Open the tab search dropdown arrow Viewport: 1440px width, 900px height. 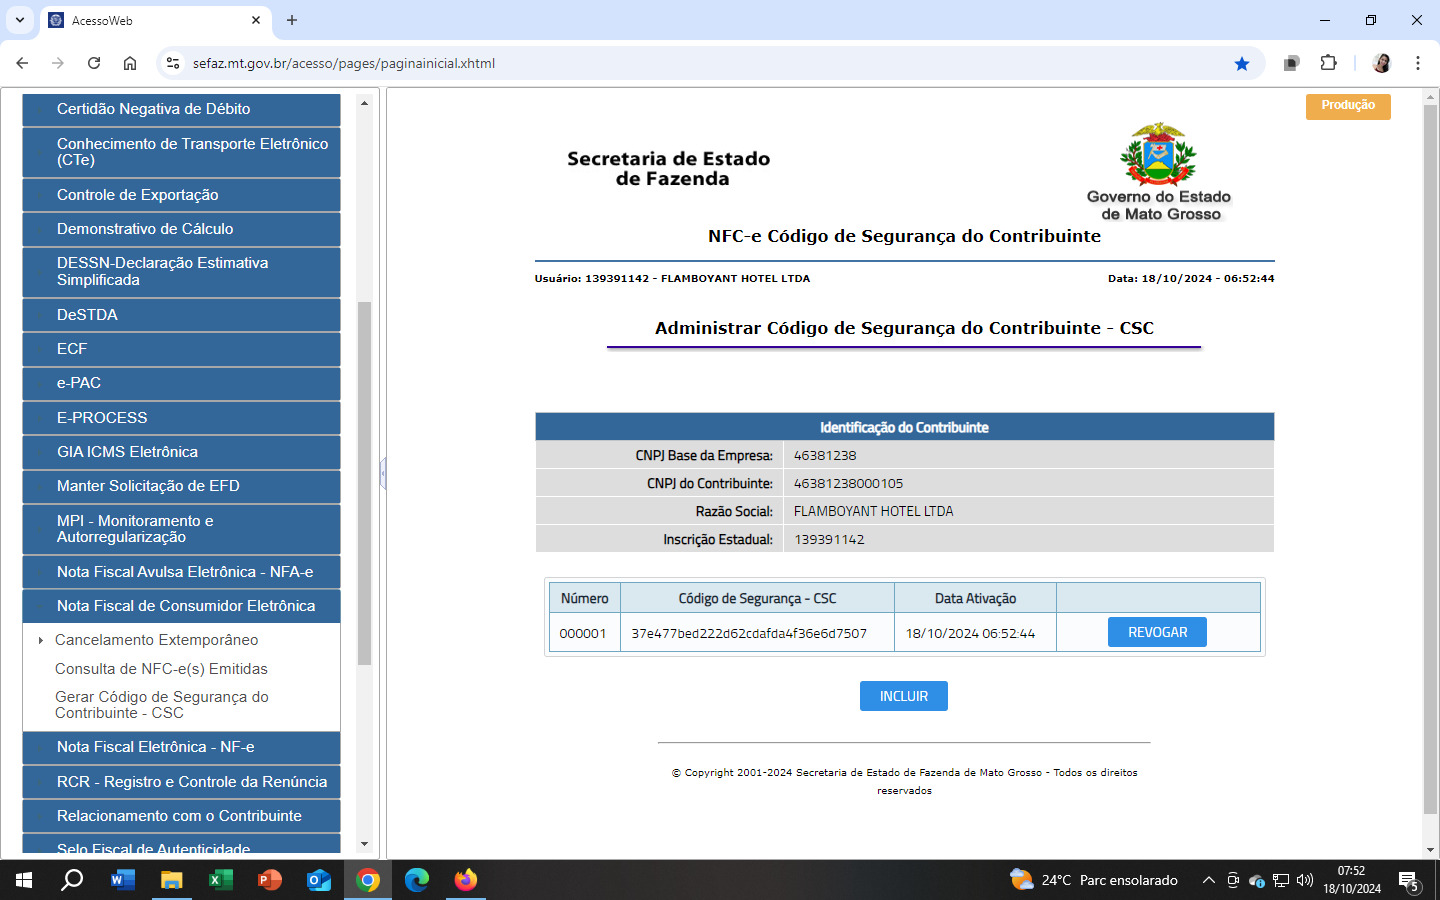[19, 20]
